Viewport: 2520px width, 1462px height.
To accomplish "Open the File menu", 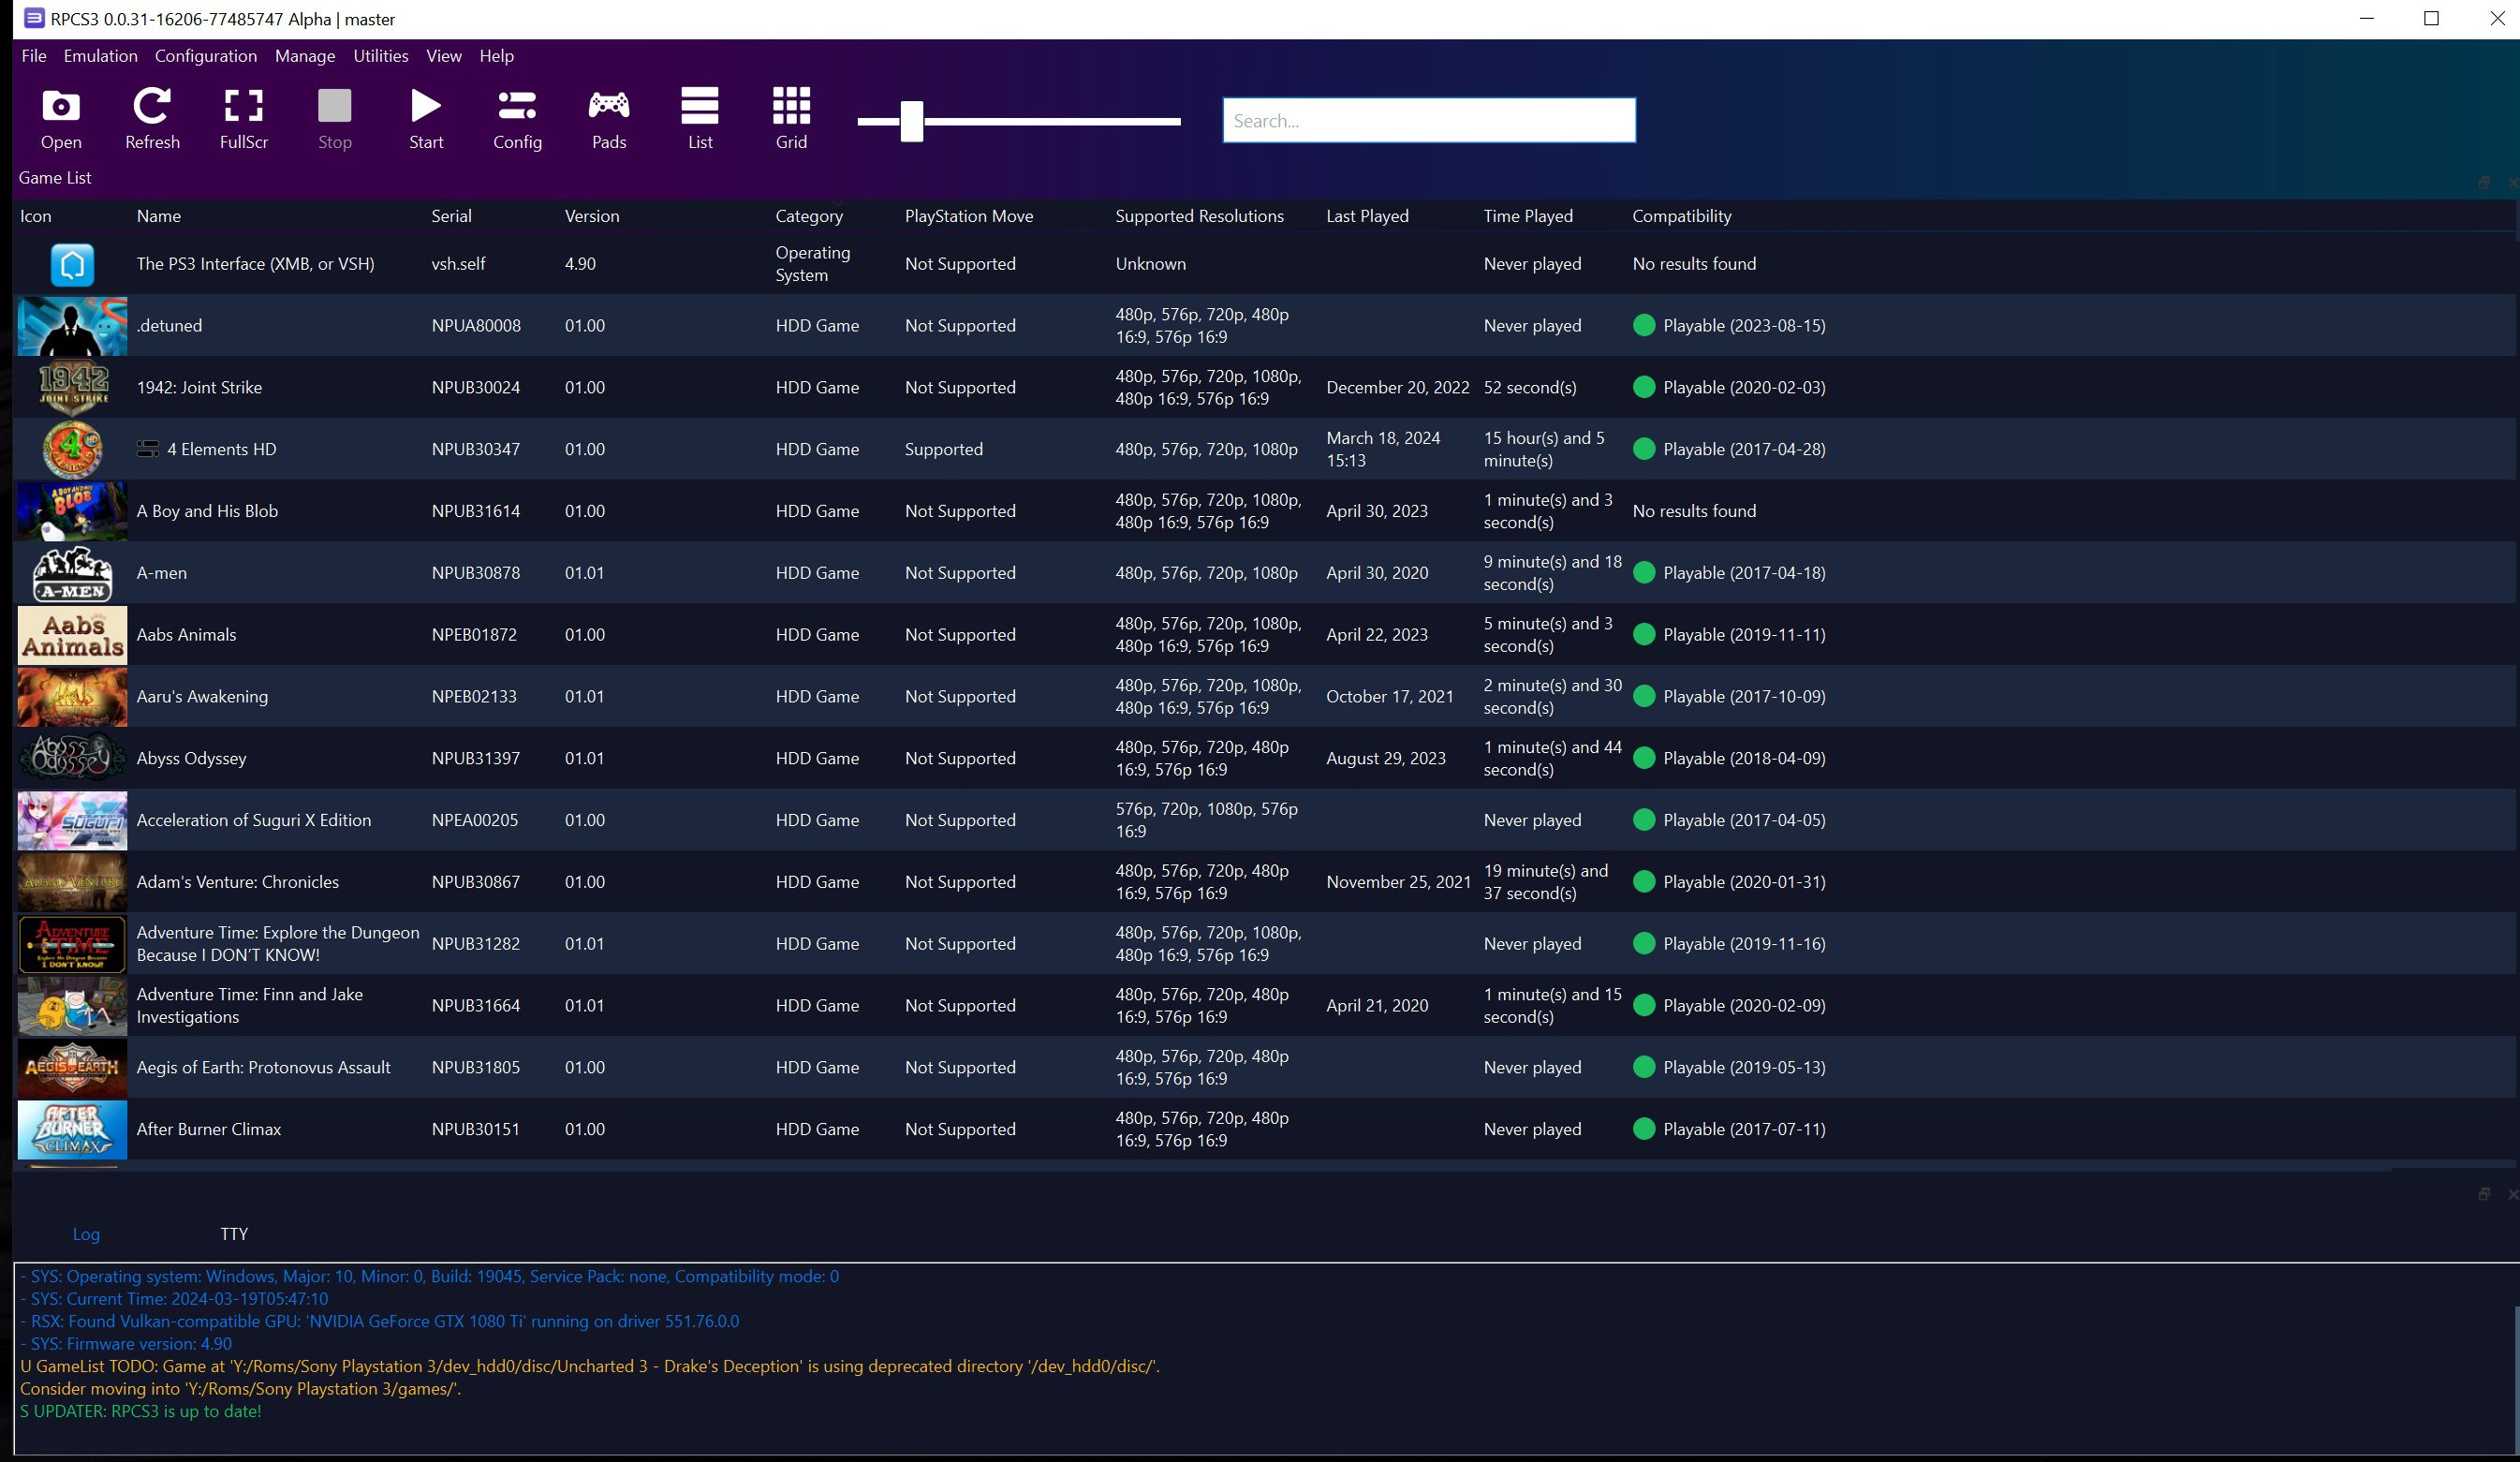I will pos(34,56).
